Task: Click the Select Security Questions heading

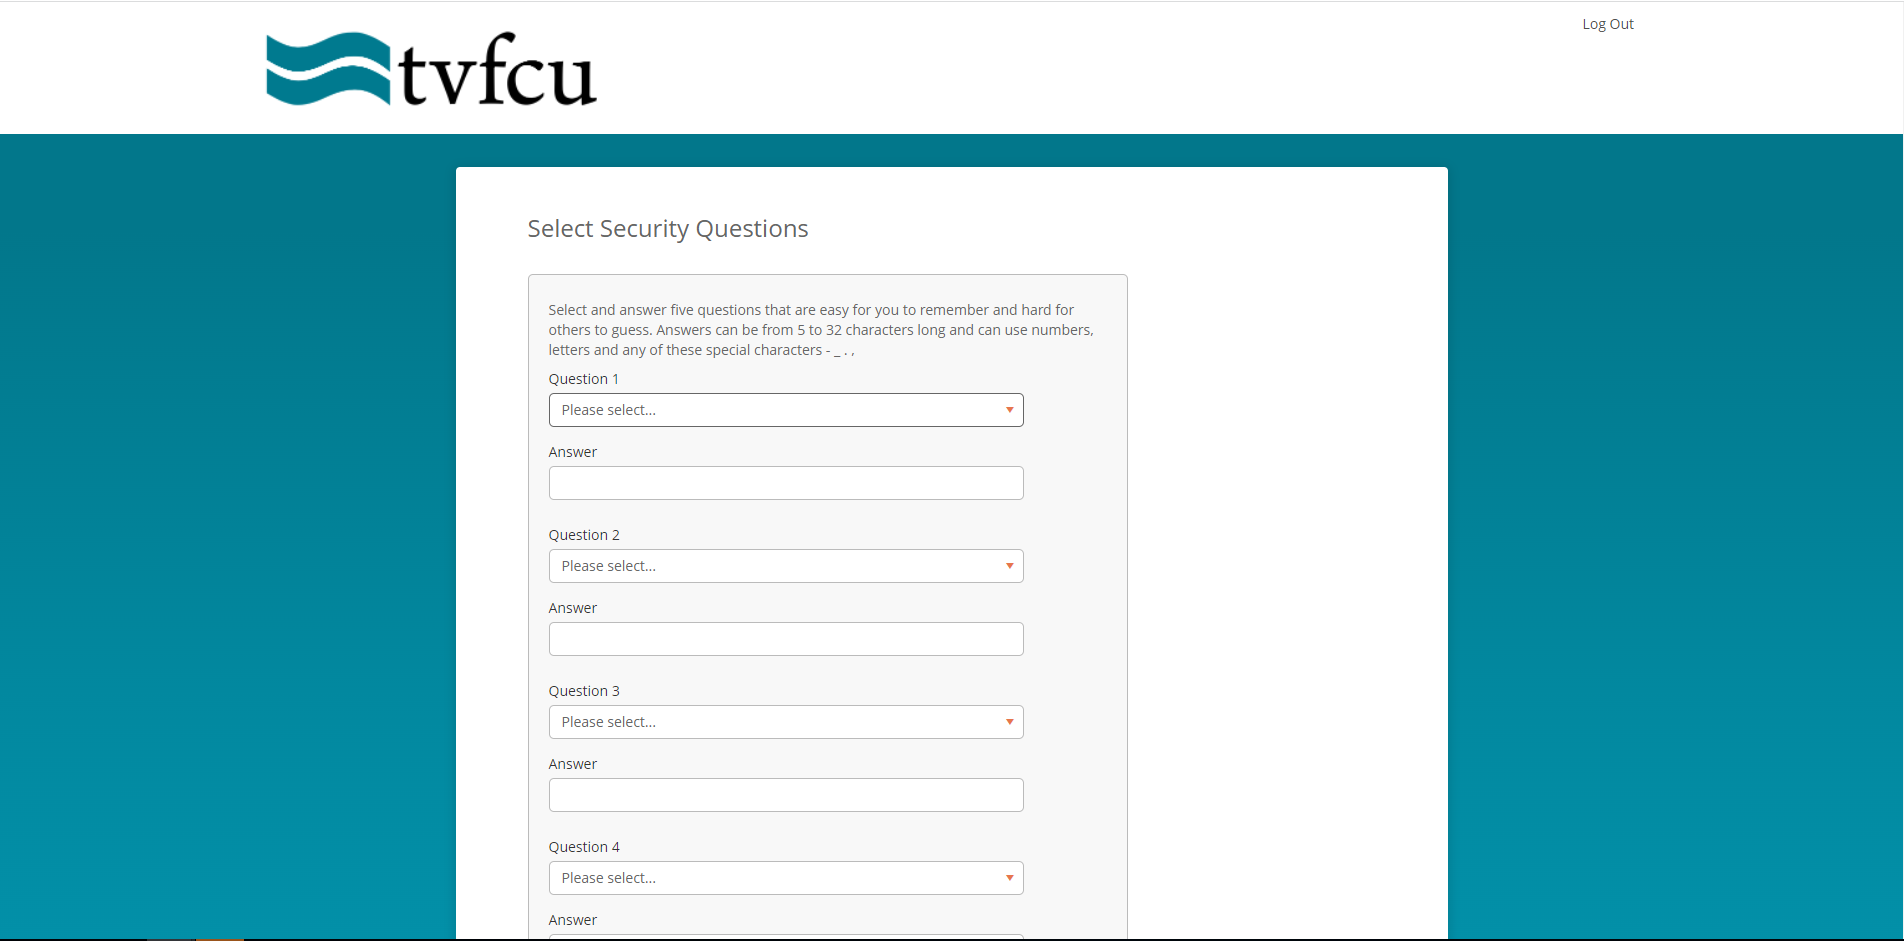Action: coord(668,229)
